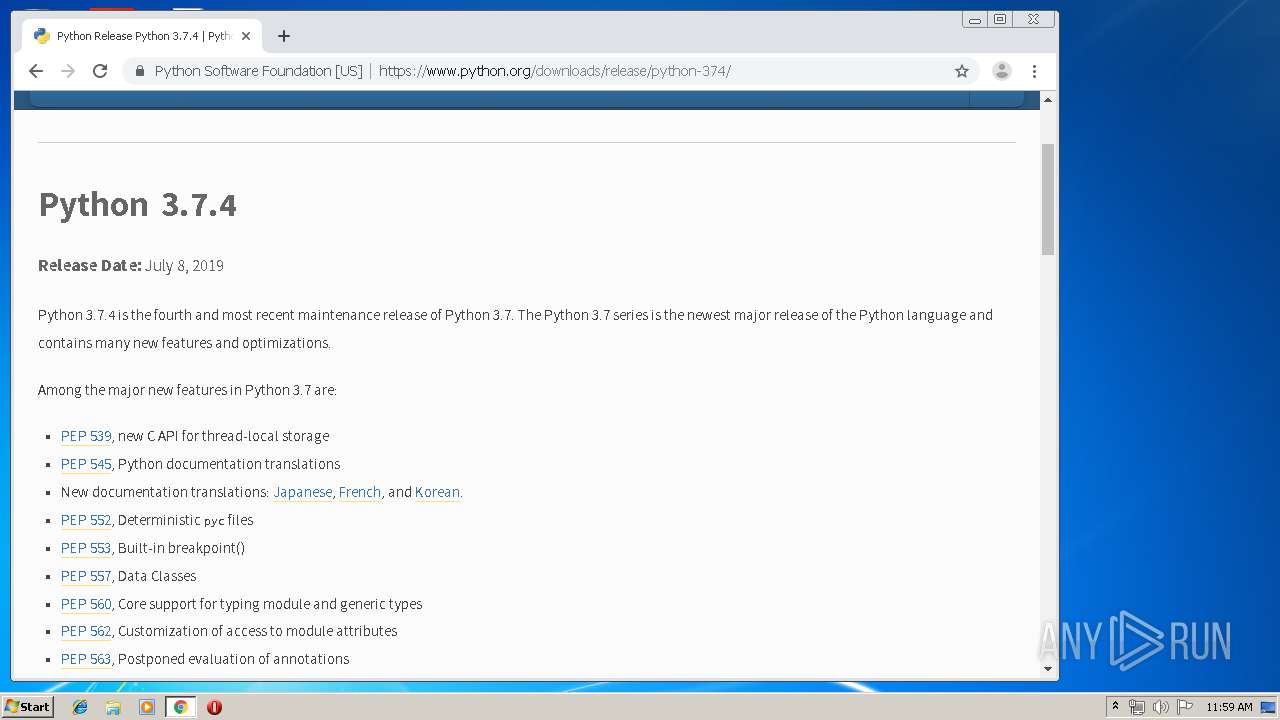Close the Python Release tab

[246, 36]
